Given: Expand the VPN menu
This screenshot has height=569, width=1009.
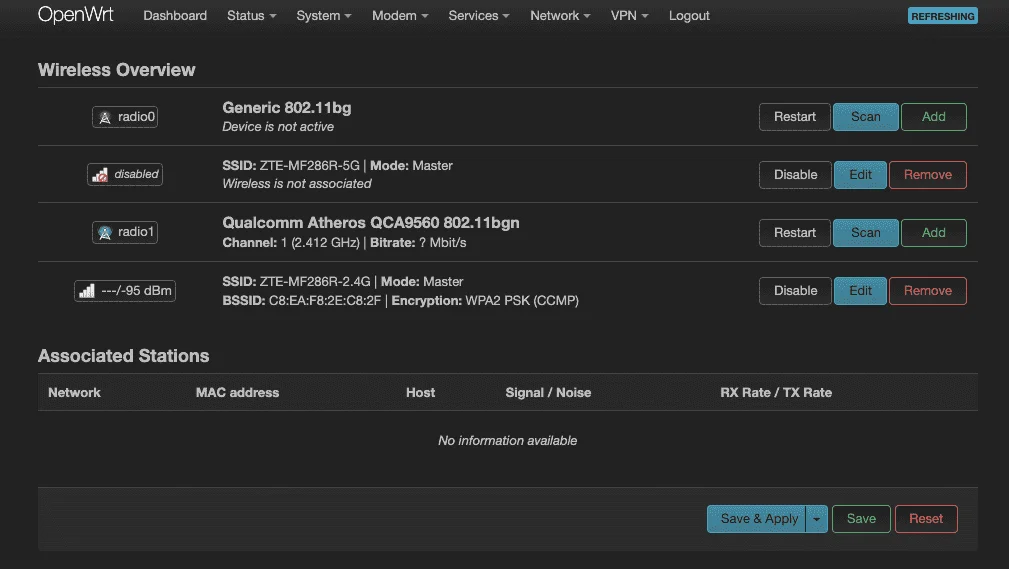Looking at the screenshot, I should point(629,15).
